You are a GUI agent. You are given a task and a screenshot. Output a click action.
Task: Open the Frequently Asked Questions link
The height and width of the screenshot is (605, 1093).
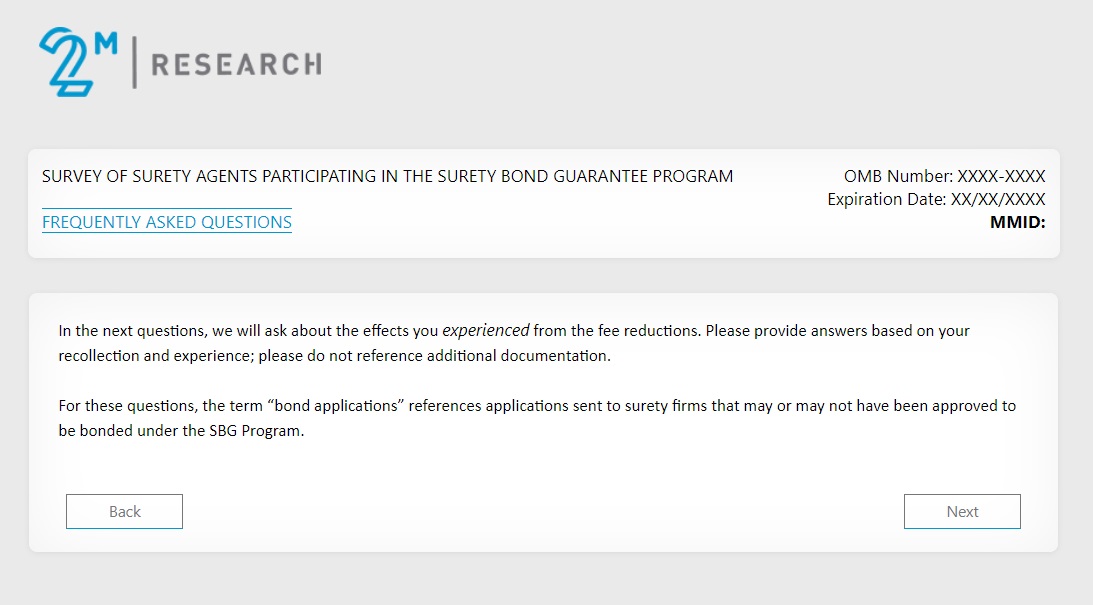point(167,222)
